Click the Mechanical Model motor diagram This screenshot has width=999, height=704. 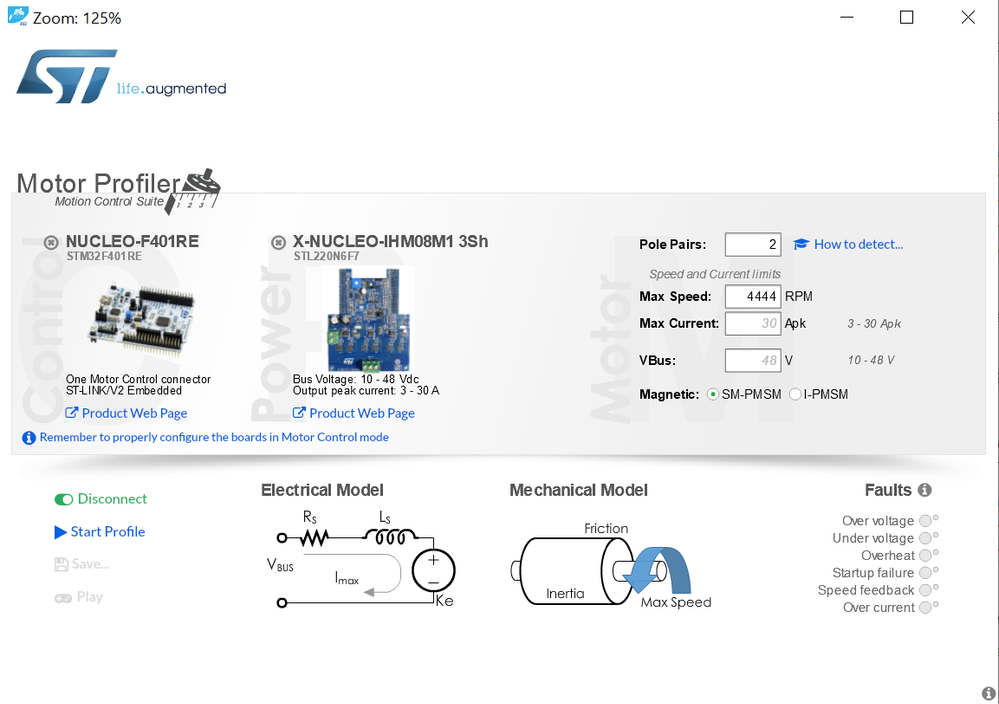[x=610, y=566]
